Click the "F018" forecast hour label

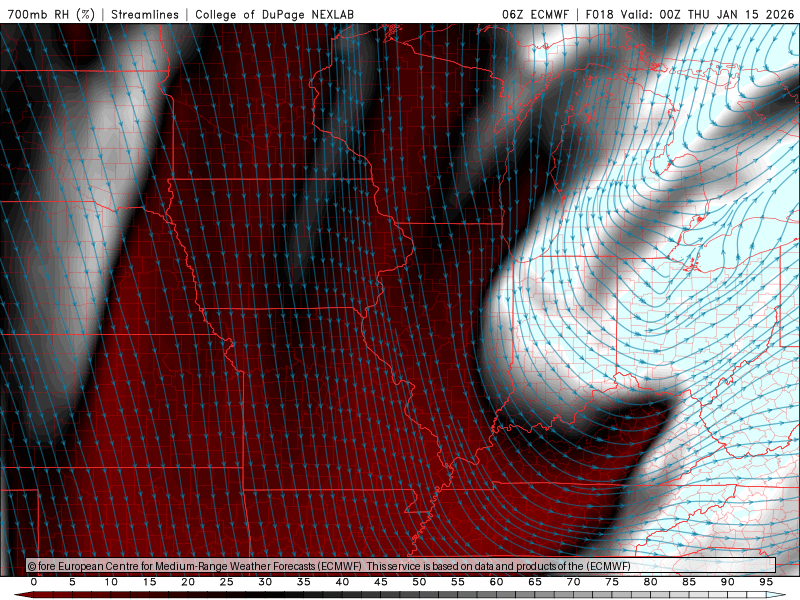(x=599, y=14)
